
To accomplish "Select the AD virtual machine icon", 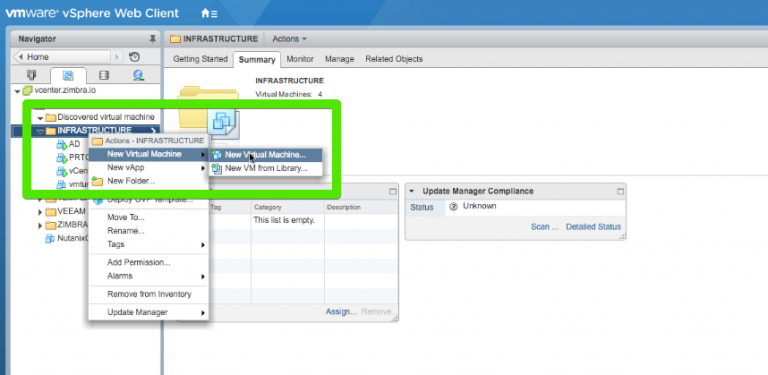I will 61,144.
